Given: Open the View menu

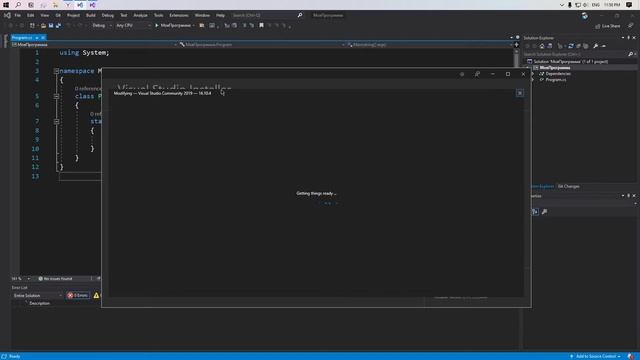Looking at the screenshot, I should [x=44, y=15].
